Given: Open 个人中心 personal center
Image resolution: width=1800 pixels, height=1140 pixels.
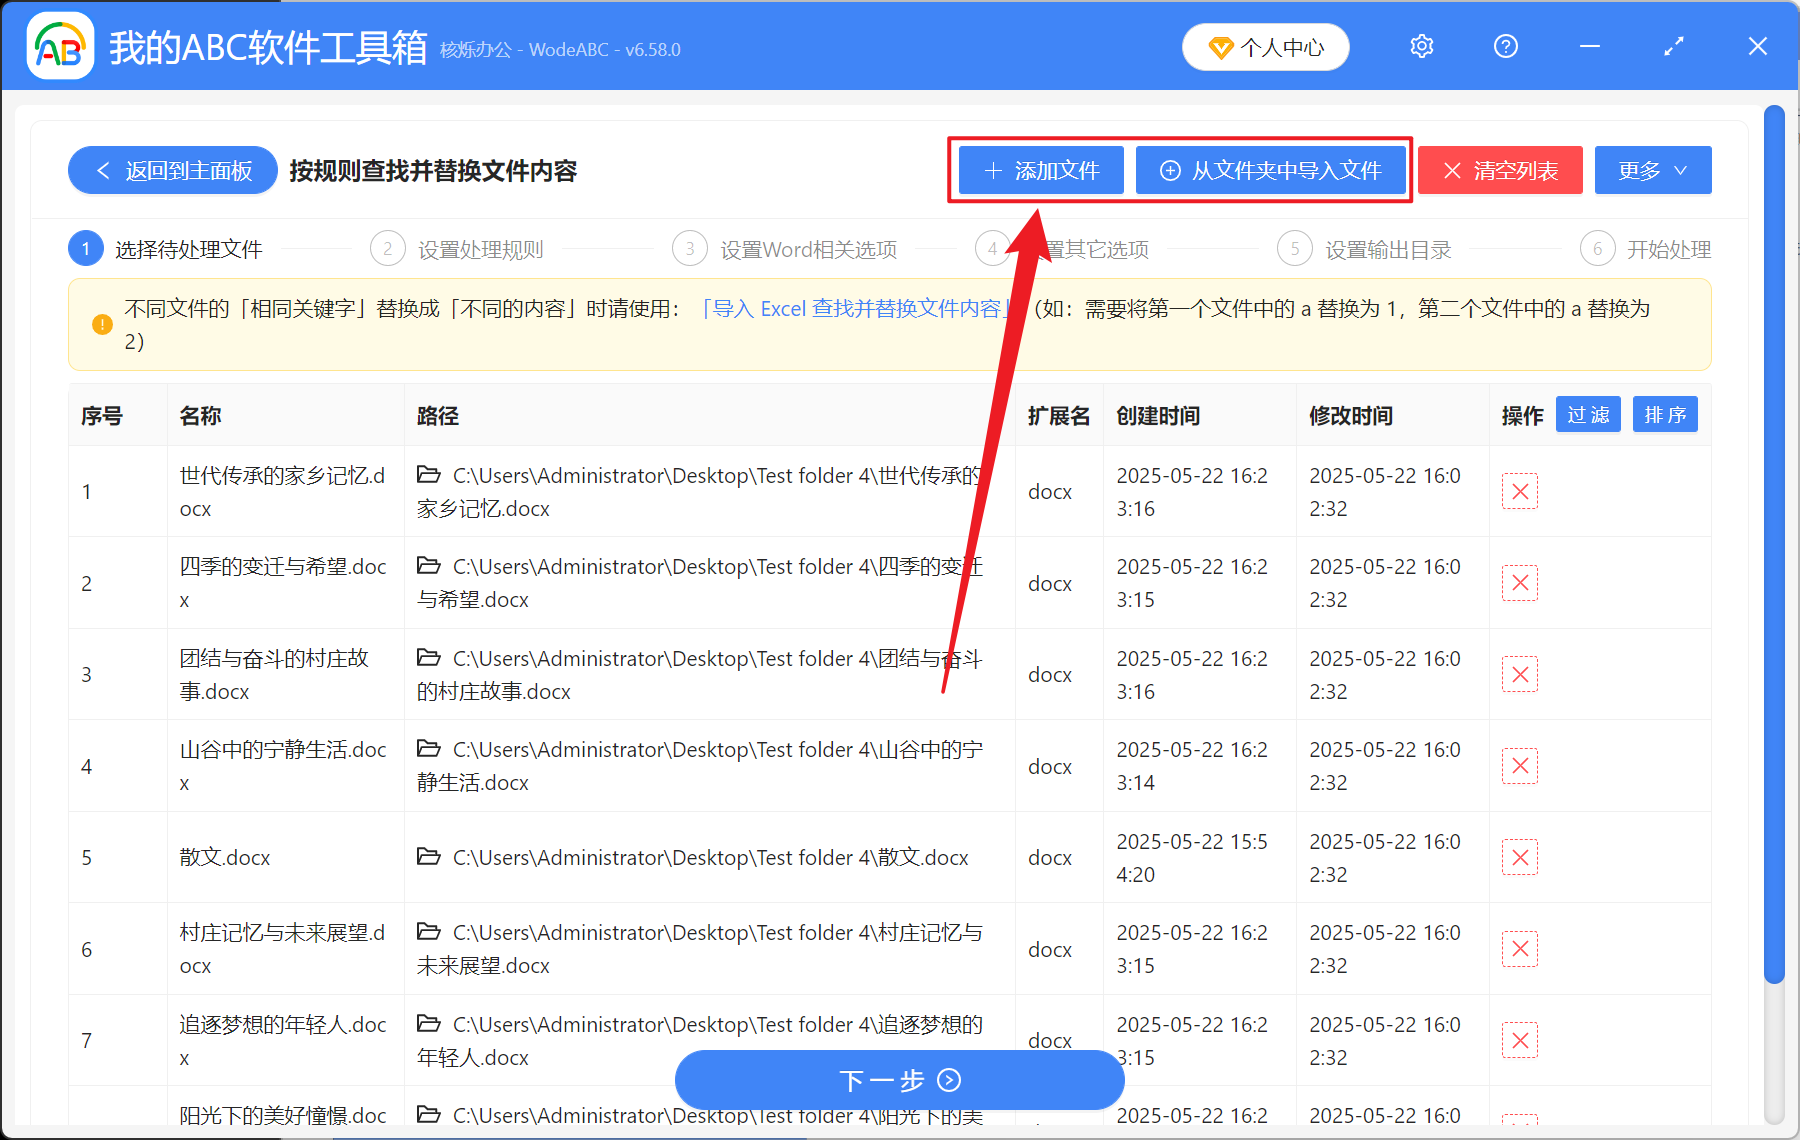Looking at the screenshot, I should coord(1266,47).
